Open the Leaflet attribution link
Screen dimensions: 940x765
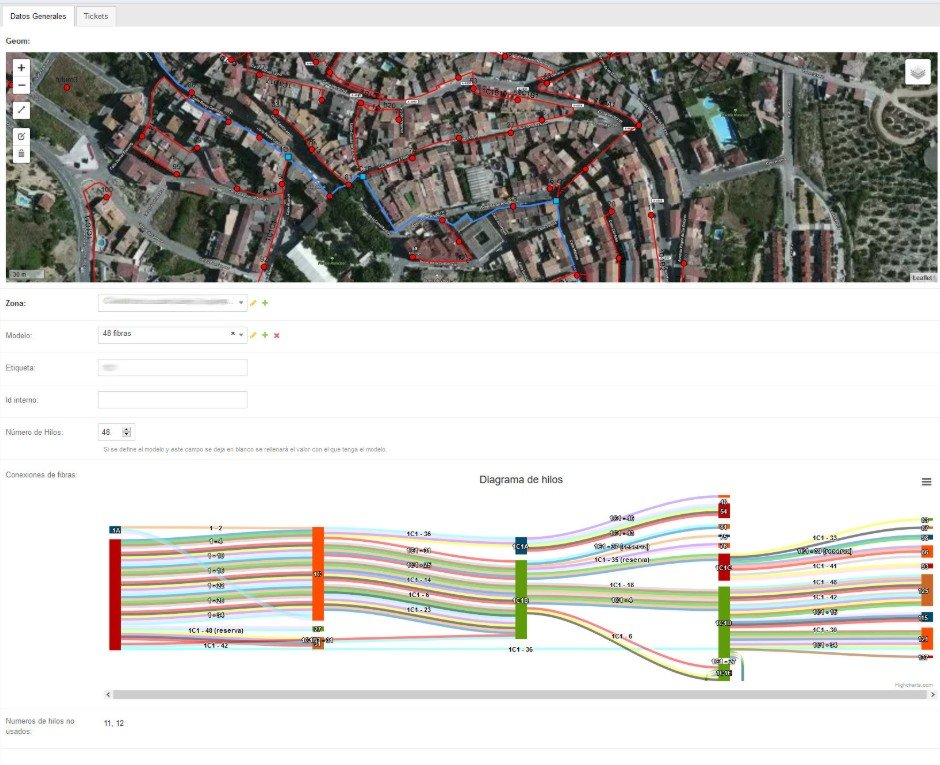921,277
